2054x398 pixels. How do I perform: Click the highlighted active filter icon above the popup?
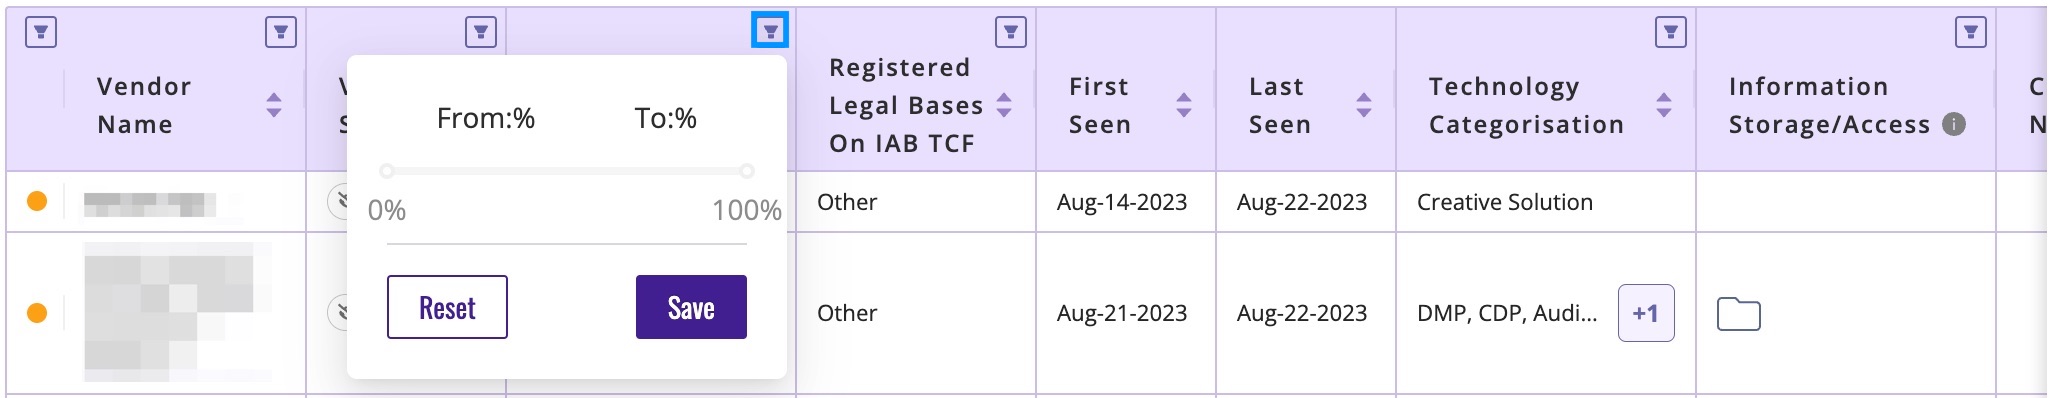(x=770, y=31)
